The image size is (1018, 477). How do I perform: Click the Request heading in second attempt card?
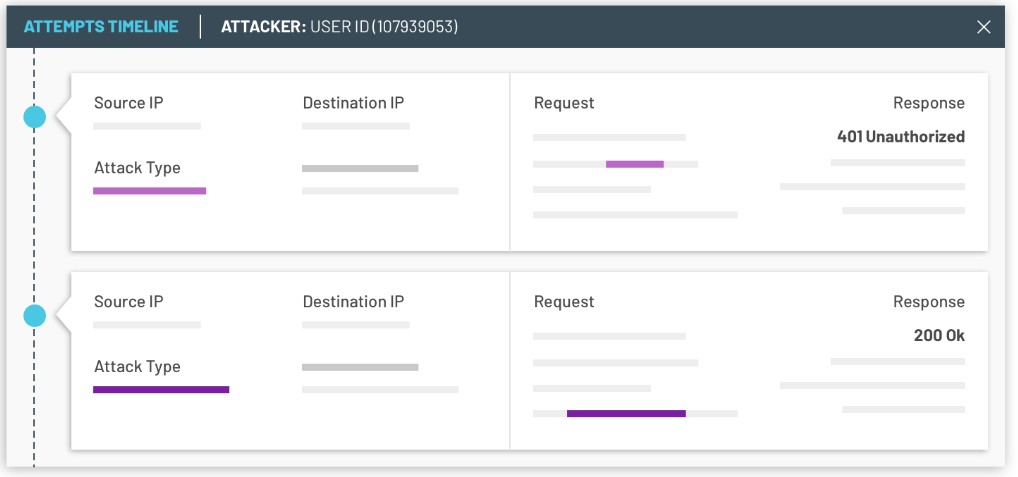tap(564, 302)
